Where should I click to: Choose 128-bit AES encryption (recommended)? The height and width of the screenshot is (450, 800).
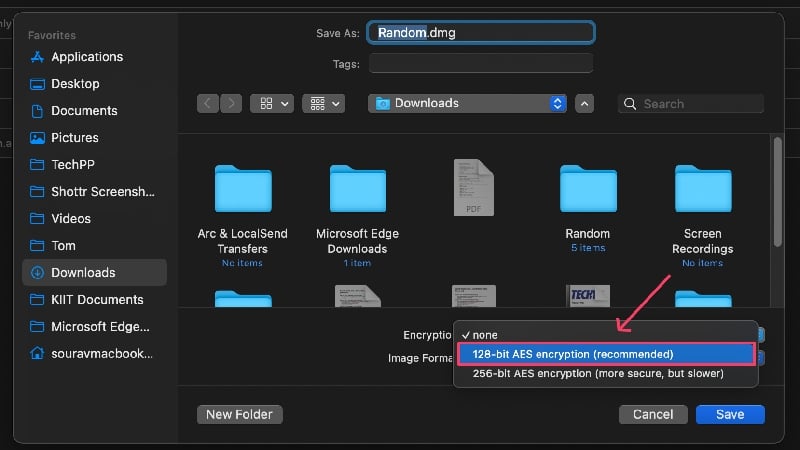coord(606,354)
